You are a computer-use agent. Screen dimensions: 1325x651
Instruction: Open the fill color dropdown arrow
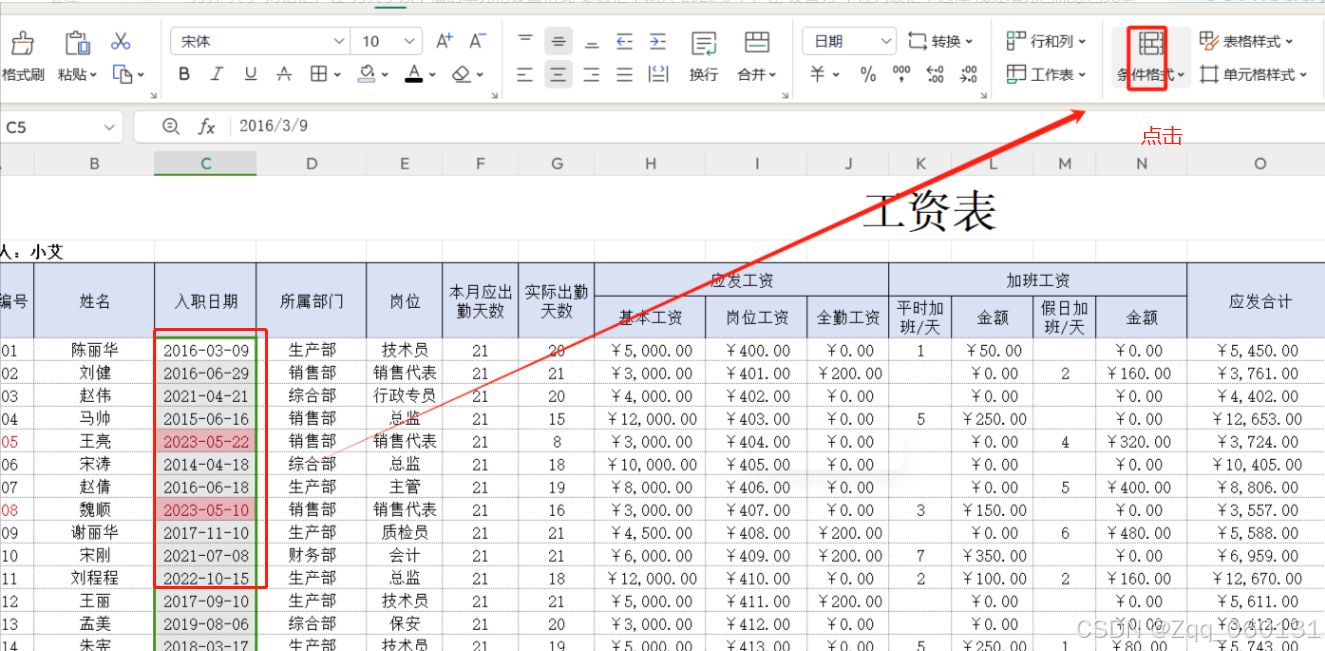384,75
